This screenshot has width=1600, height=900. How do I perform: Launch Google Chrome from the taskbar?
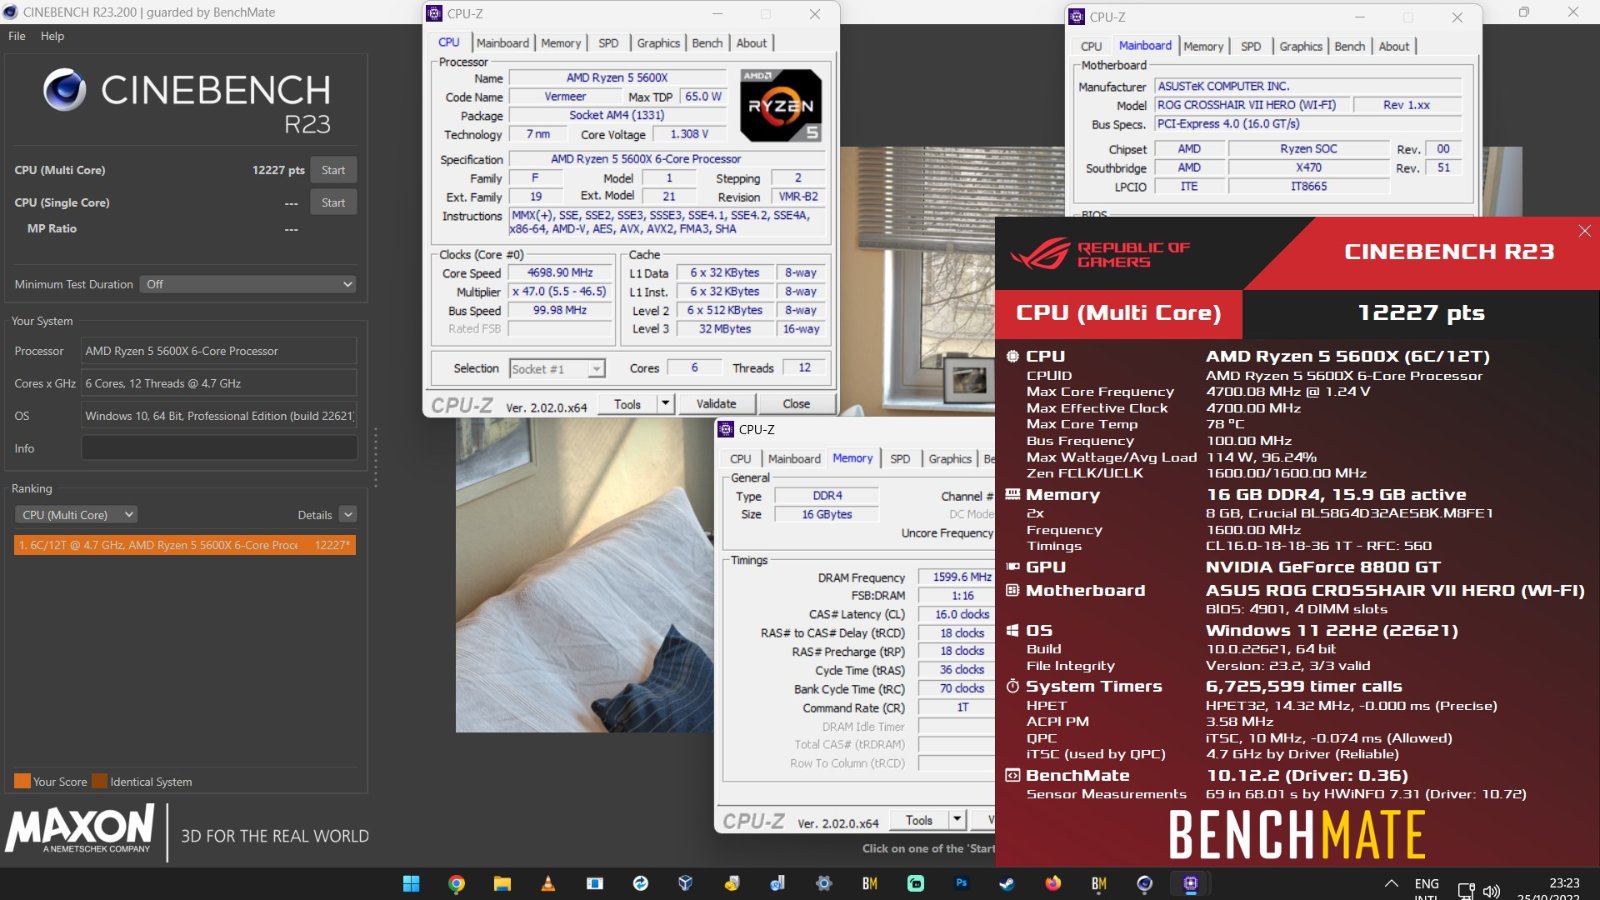tap(456, 883)
